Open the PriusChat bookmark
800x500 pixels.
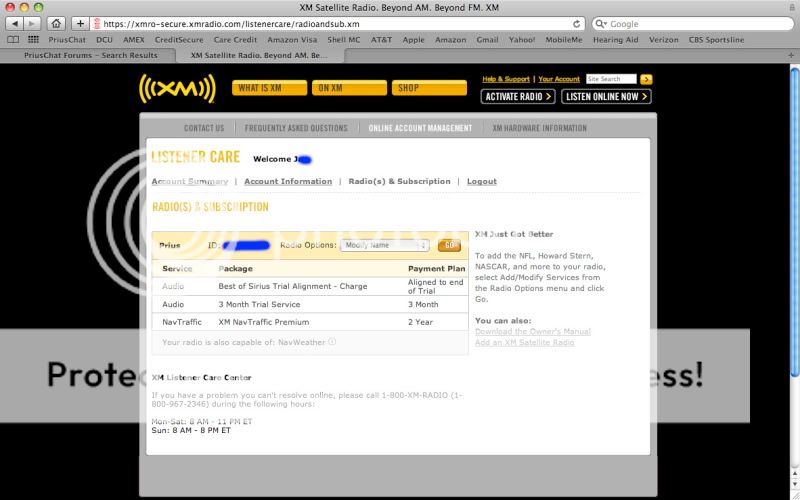tap(67, 39)
